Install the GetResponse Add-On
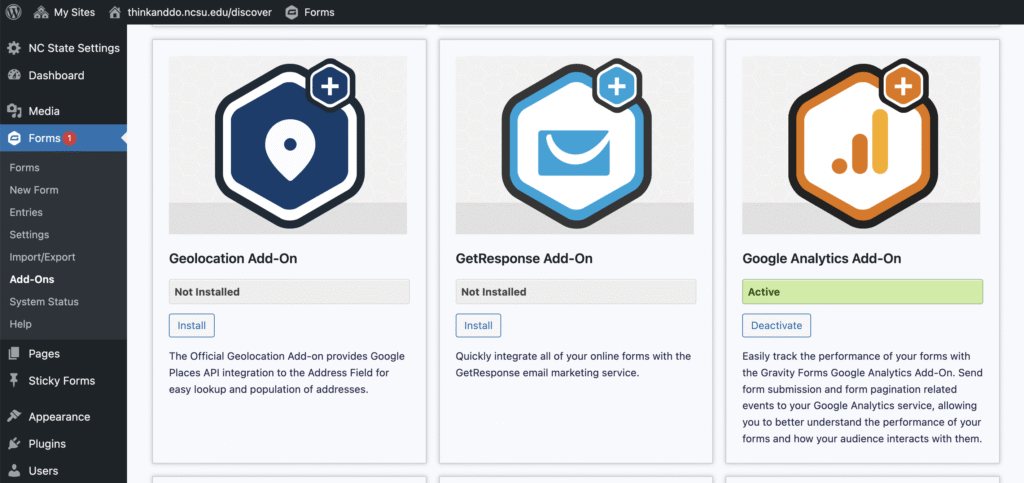The height and width of the screenshot is (483, 1024). (x=478, y=325)
